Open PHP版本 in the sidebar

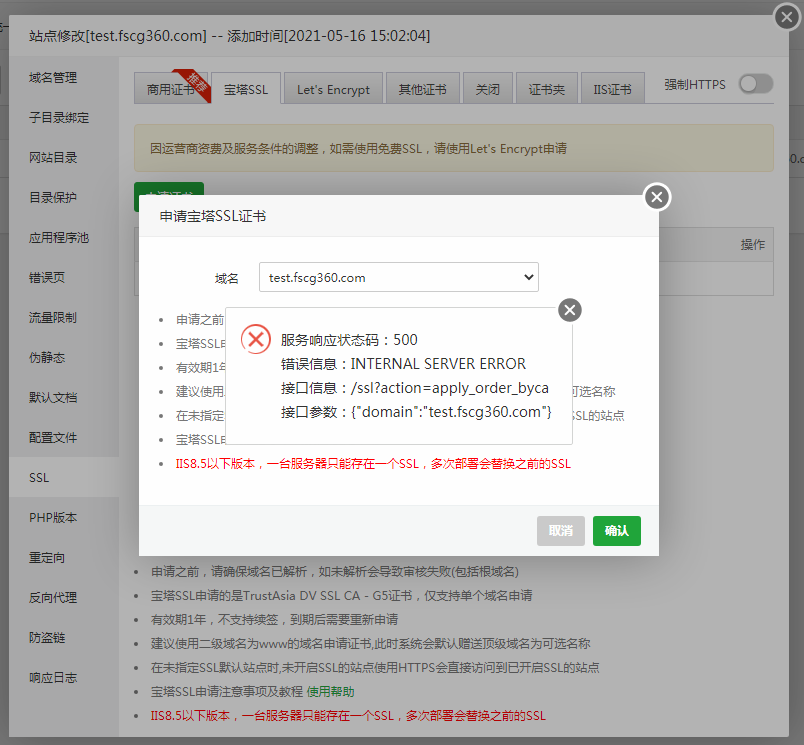(x=64, y=517)
